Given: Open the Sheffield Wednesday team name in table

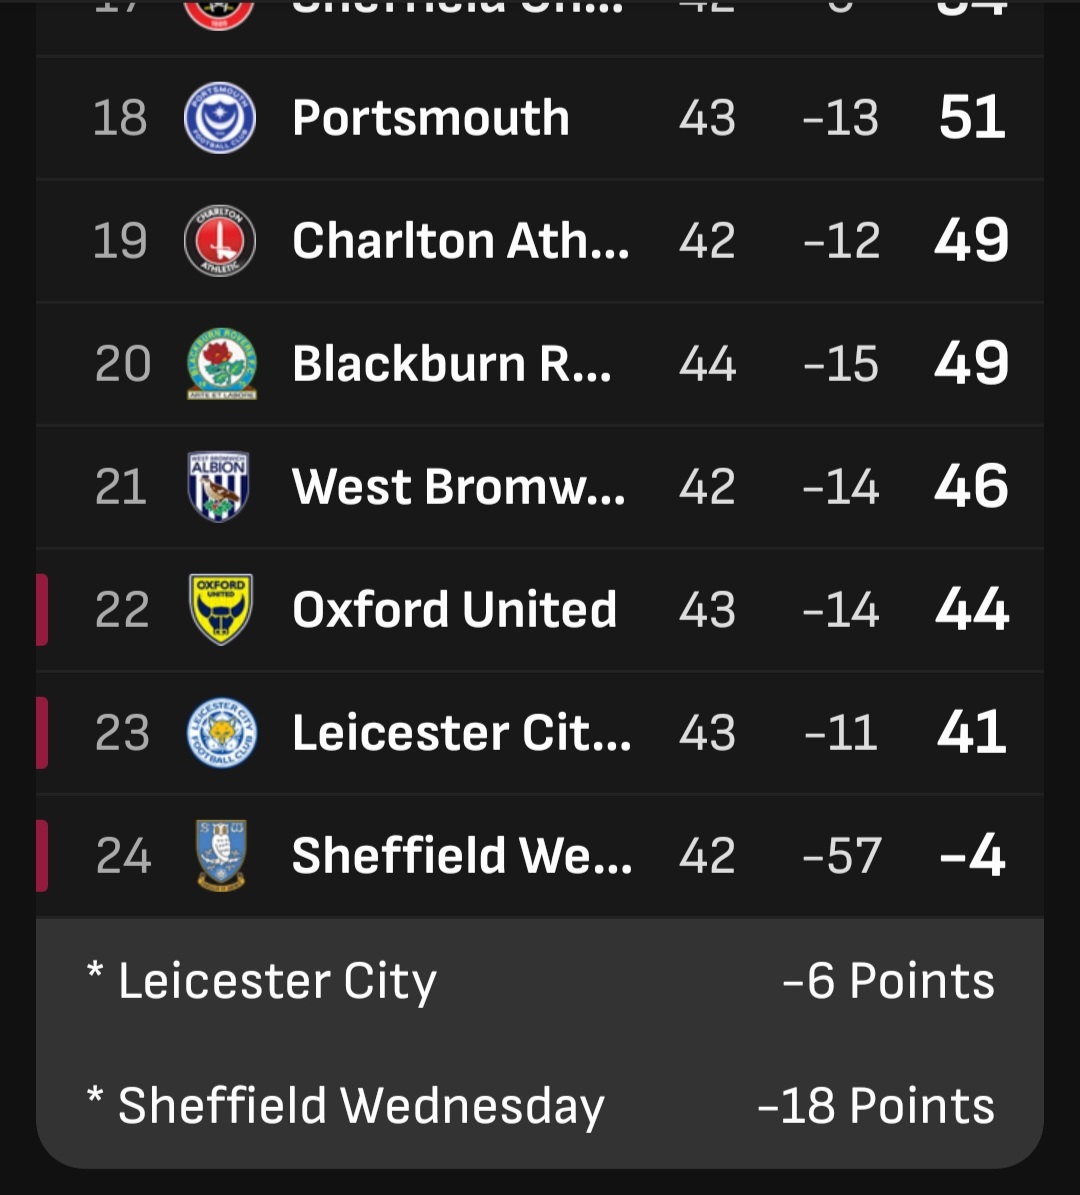Looking at the screenshot, I should [x=461, y=856].
